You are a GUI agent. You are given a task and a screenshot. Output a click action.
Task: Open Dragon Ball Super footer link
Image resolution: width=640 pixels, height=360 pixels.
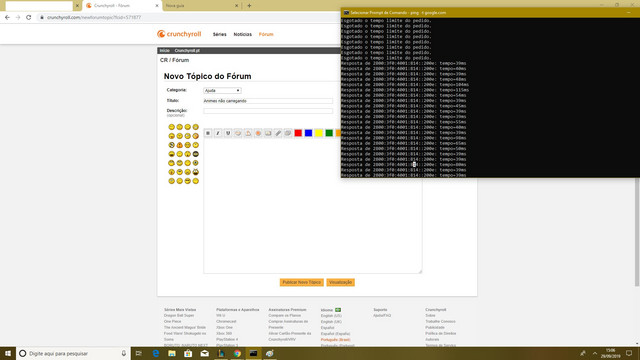(179, 316)
